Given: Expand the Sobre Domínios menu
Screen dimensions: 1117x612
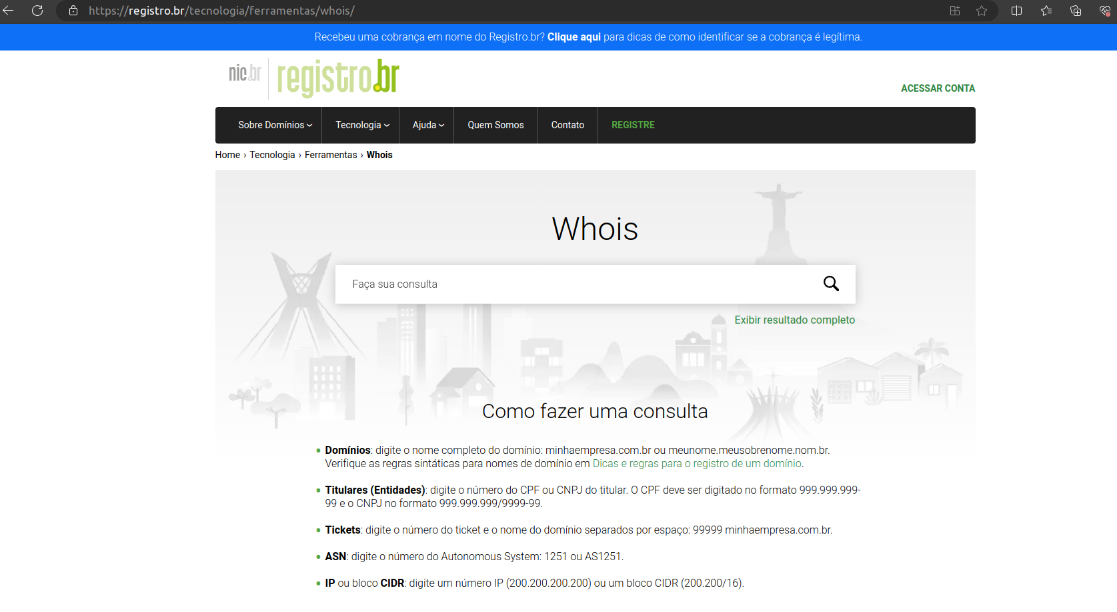Looking at the screenshot, I should (275, 125).
